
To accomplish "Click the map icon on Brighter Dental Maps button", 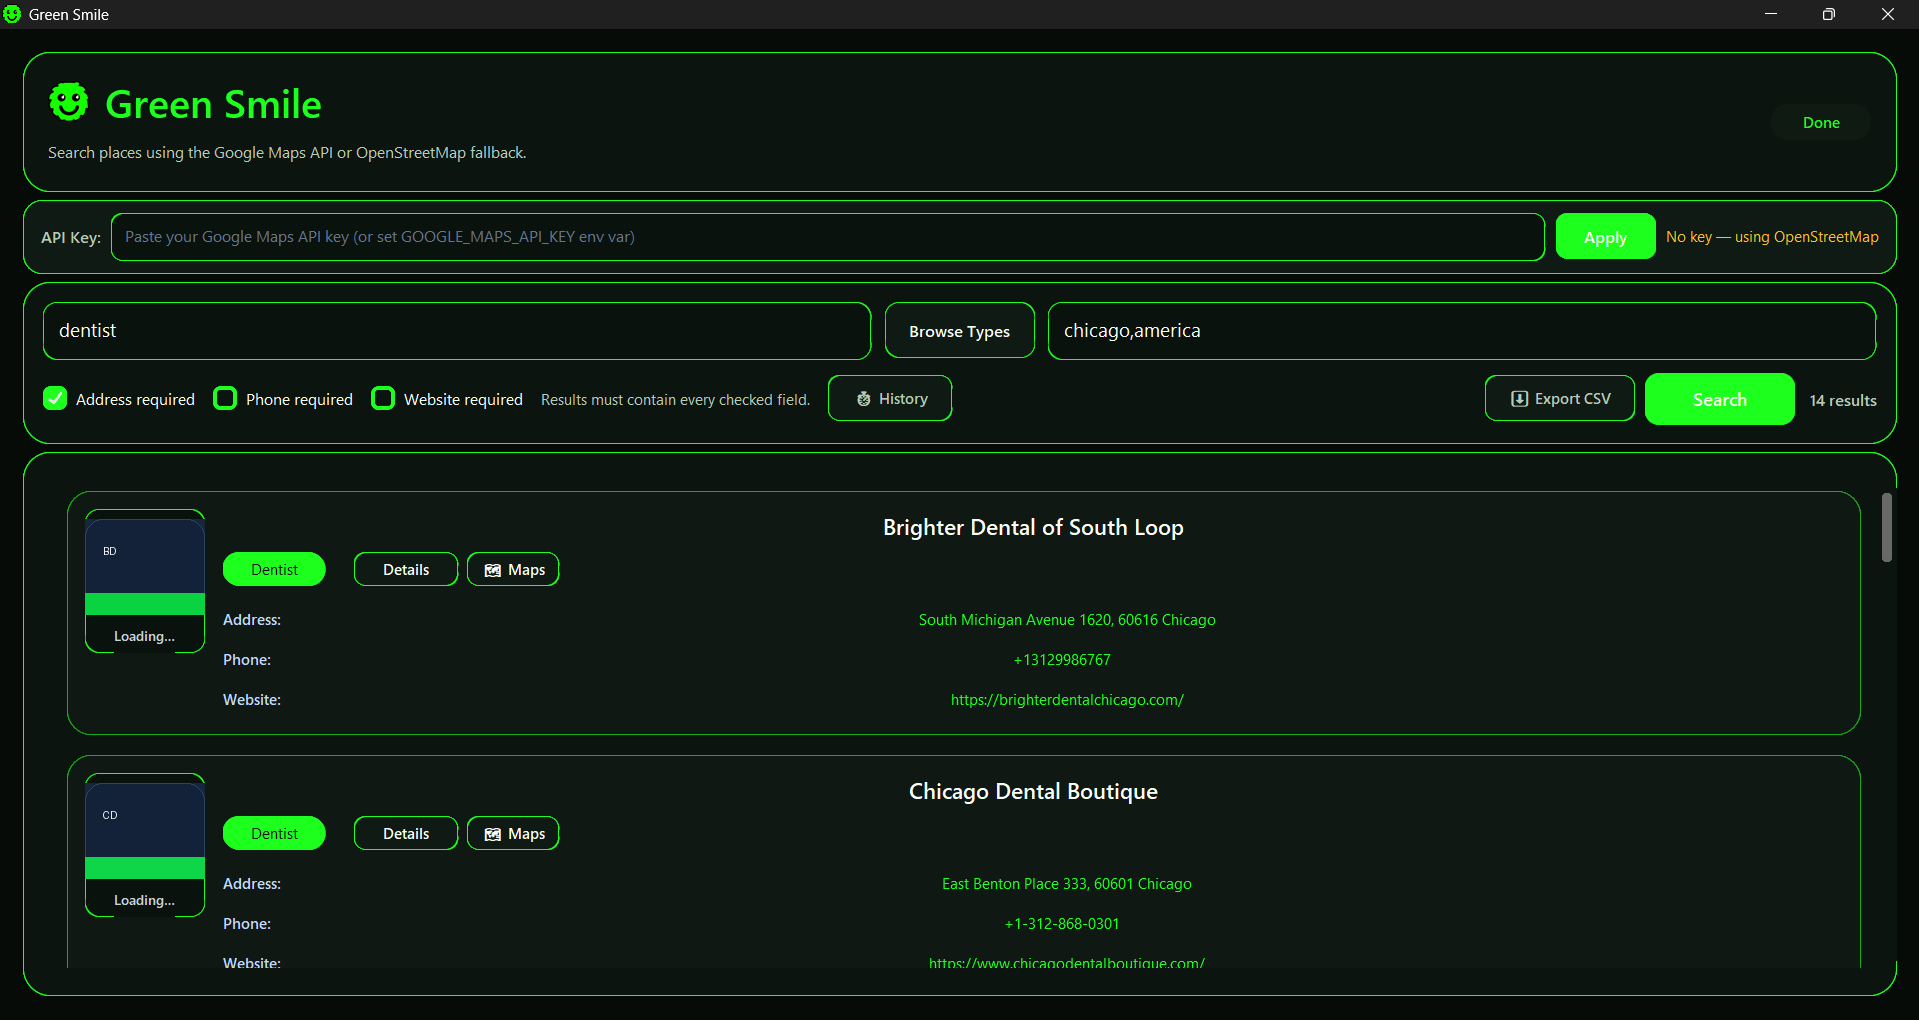I will 493,570.
